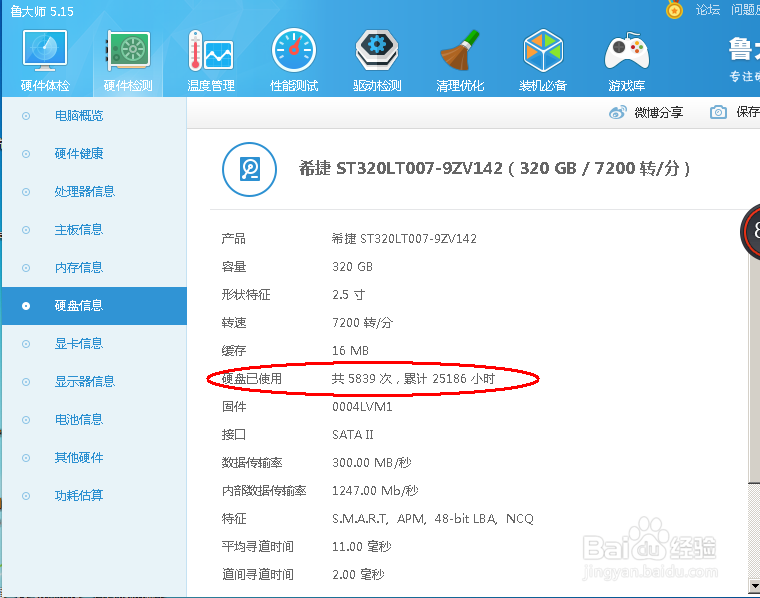
Task: Click the interface value SATA II
Action: 353,435
